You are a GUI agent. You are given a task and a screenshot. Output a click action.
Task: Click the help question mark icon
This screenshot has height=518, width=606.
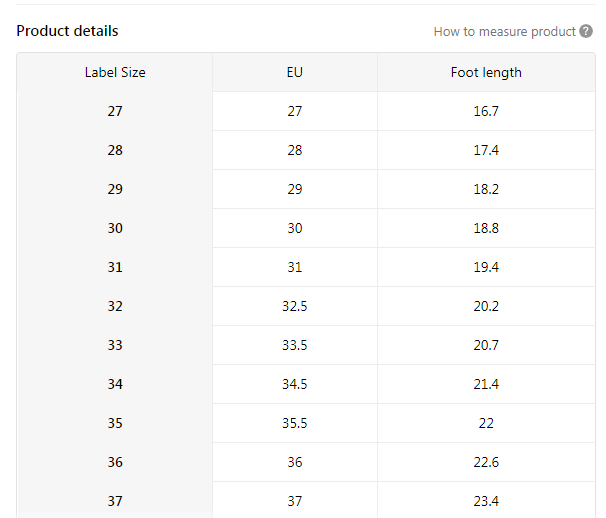coord(586,31)
